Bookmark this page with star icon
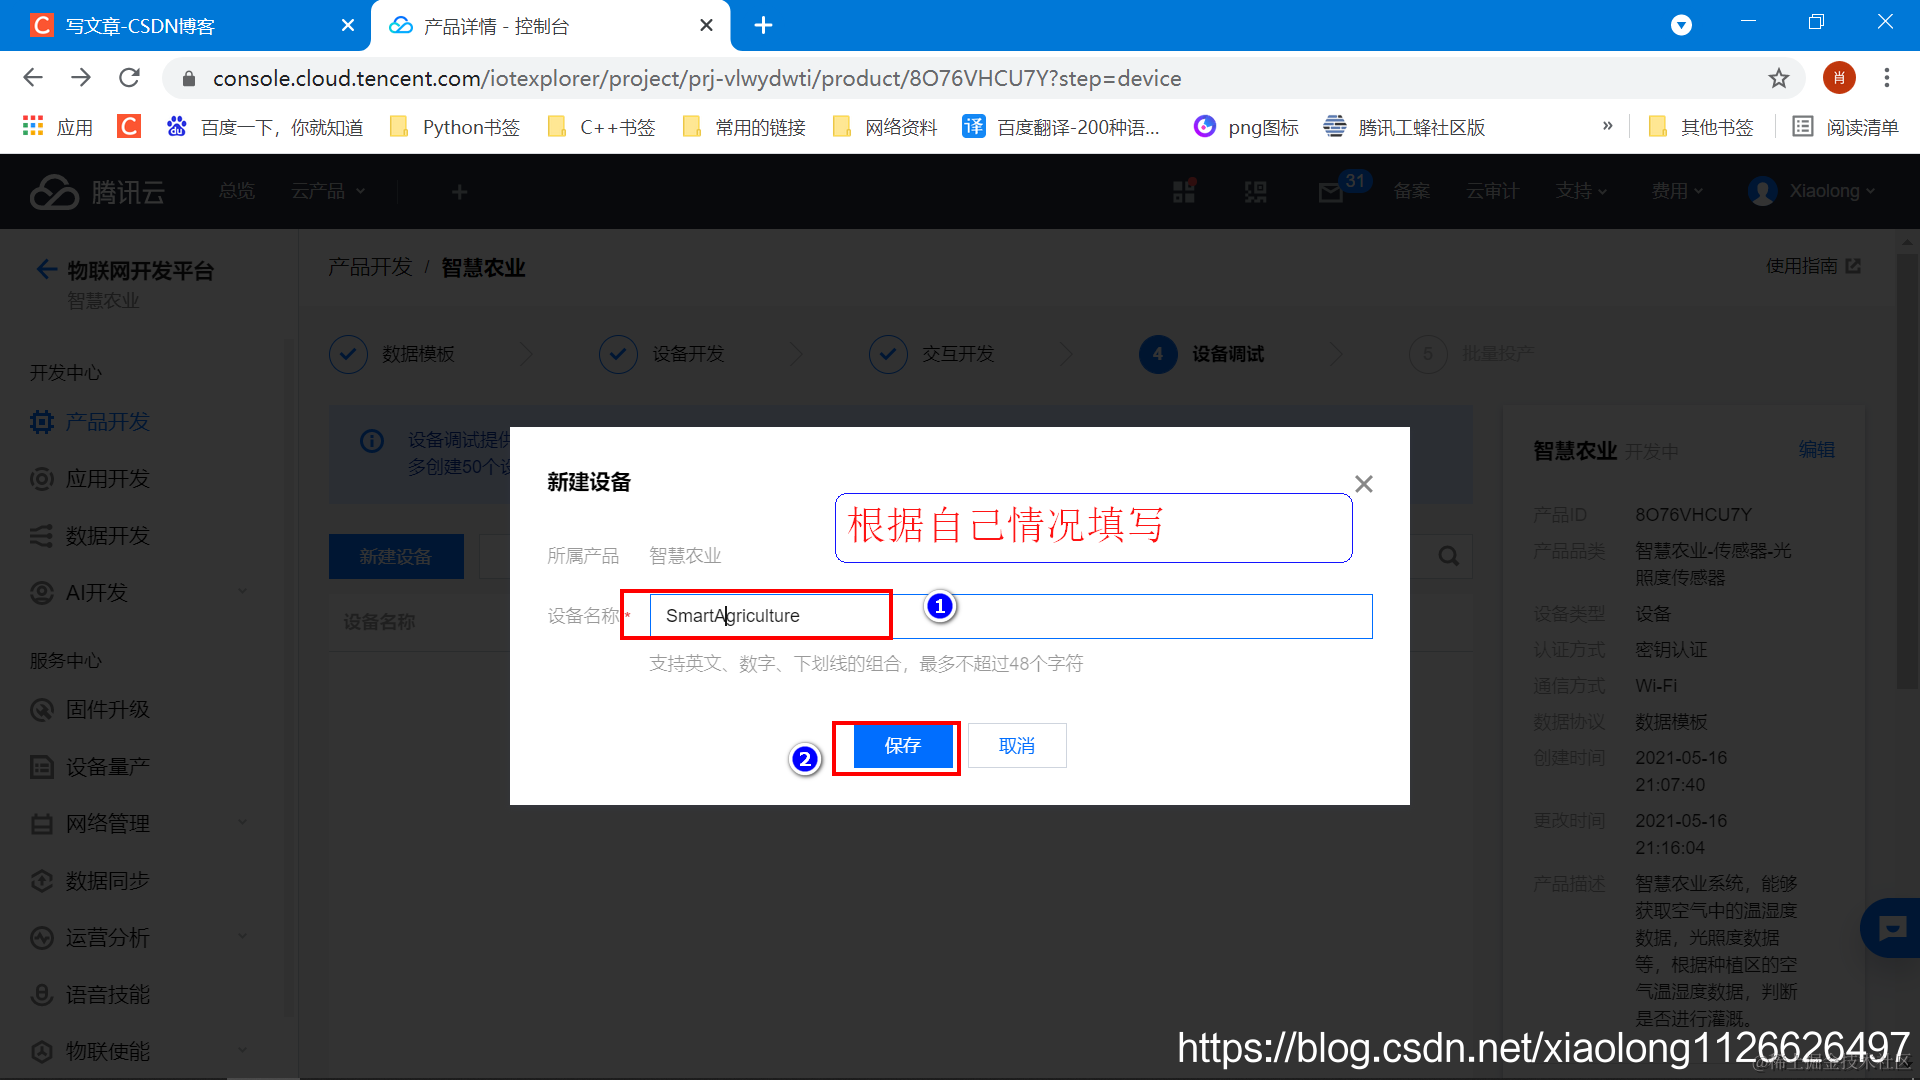 pos(1778,78)
